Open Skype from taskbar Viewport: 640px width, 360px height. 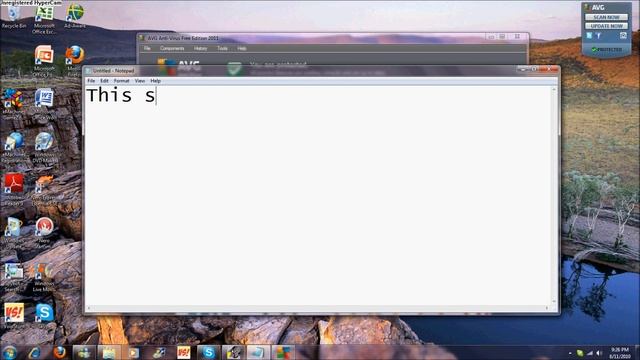coord(209,352)
